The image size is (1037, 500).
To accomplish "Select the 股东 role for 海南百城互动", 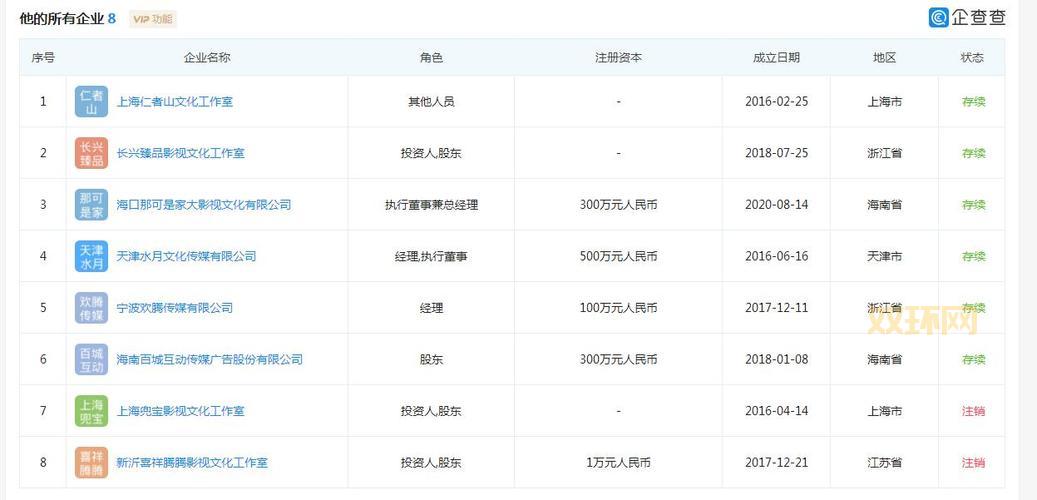I will [x=431, y=360].
